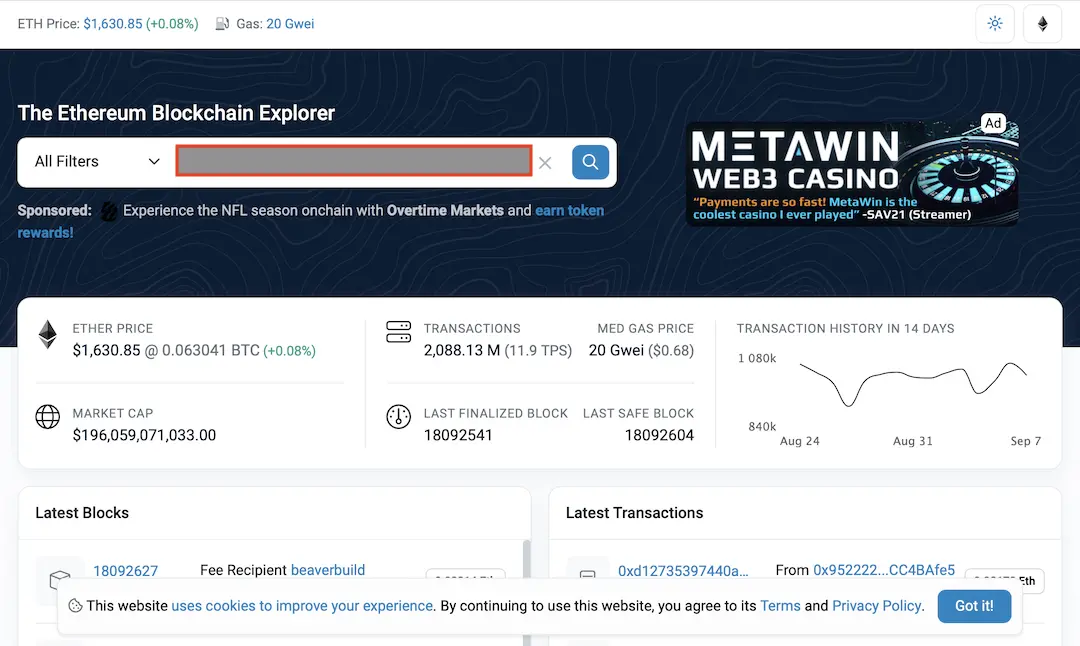The image size is (1080, 646).
Task: Select the Ether price value $1,630.85
Action: (x=106, y=350)
